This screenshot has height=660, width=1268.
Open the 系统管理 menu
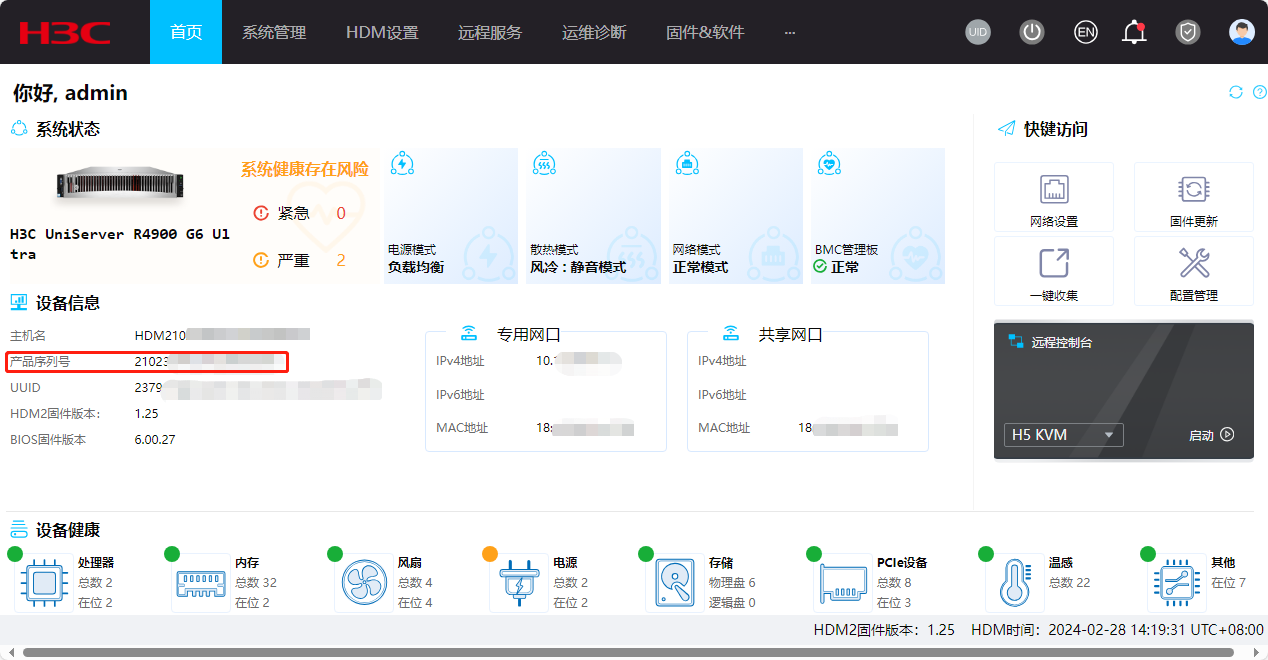[274, 32]
